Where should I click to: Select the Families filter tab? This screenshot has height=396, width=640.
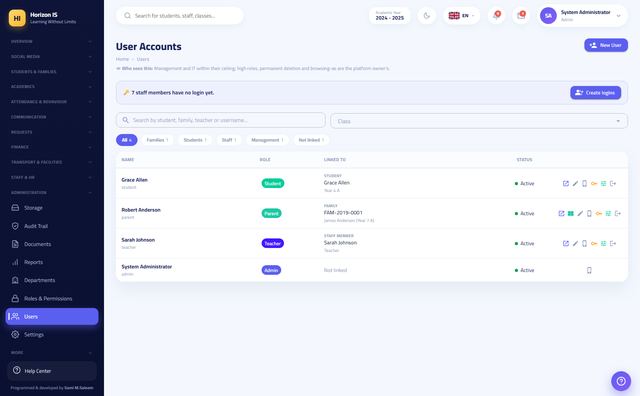pyautogui.click(x=157, y=140)
